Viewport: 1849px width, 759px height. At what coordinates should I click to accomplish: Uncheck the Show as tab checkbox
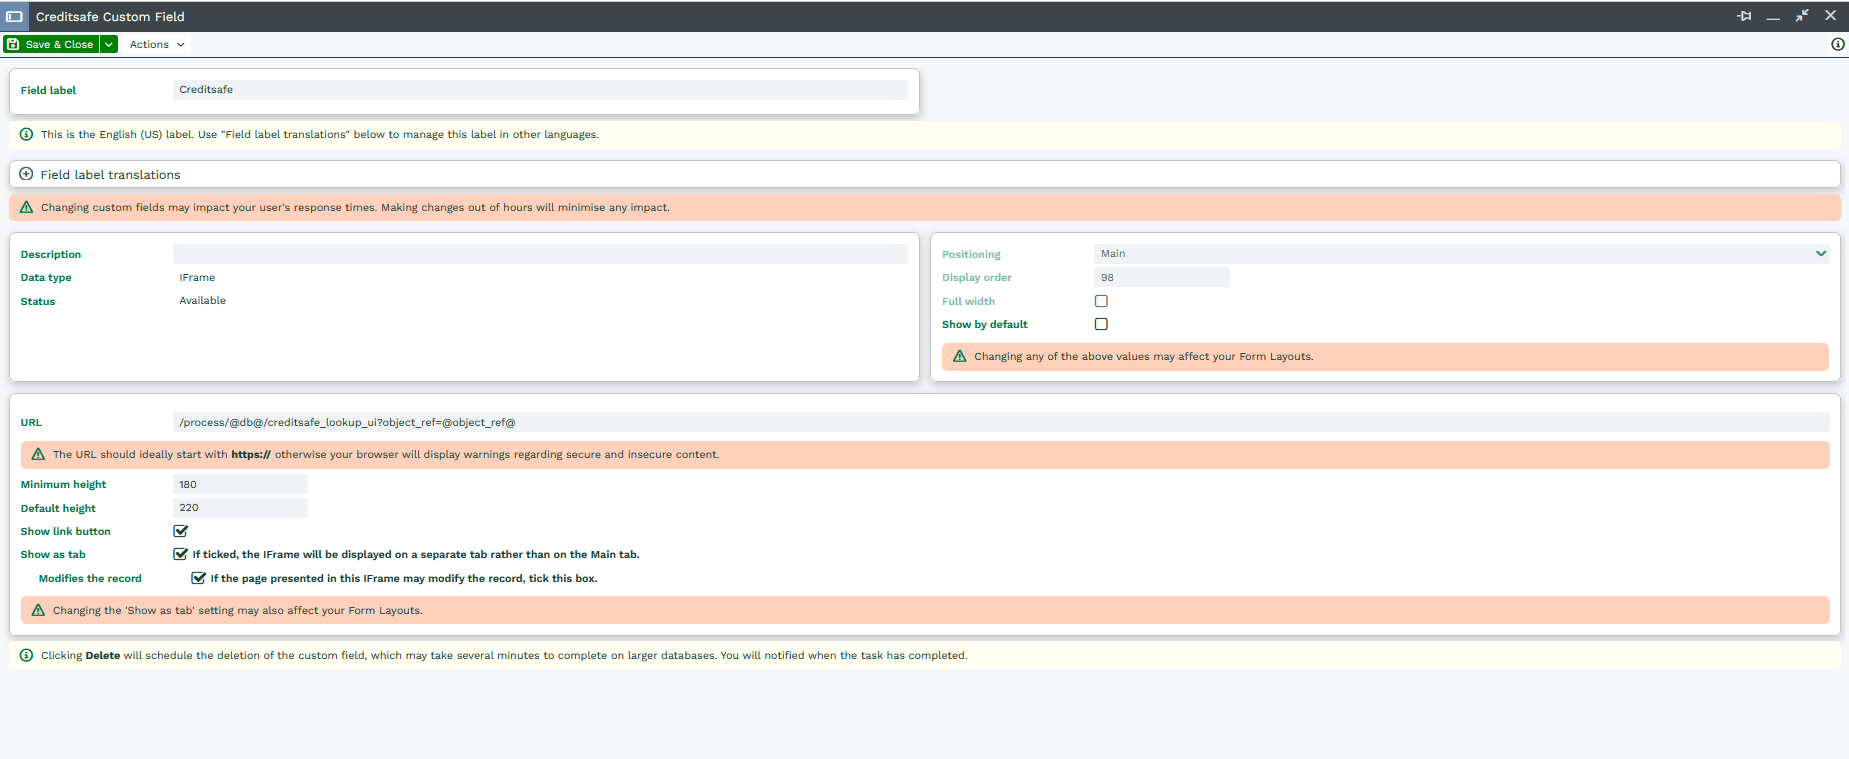pos(181,554)
